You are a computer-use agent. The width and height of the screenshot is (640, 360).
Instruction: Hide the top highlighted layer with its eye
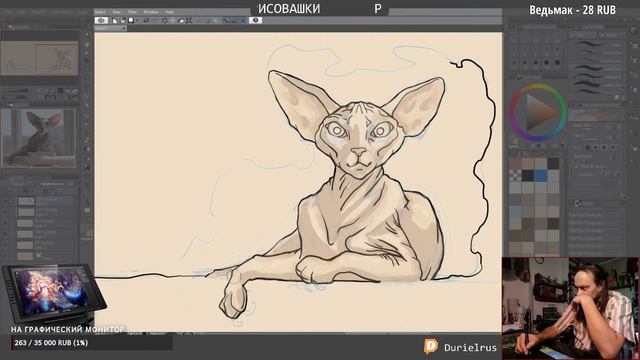[x=5, y=201]
